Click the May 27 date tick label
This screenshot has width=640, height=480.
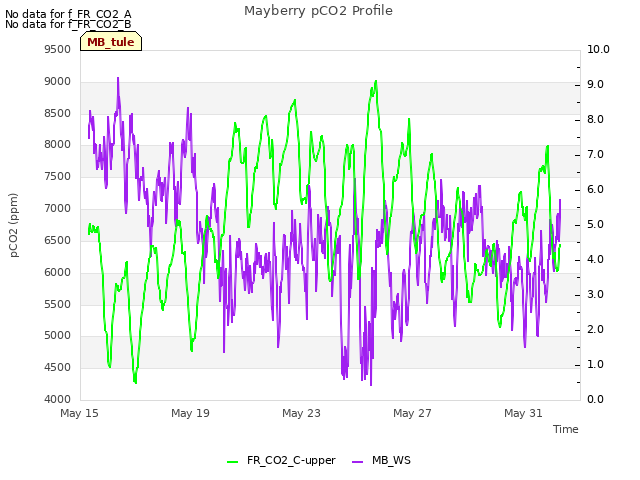[412, 413]
